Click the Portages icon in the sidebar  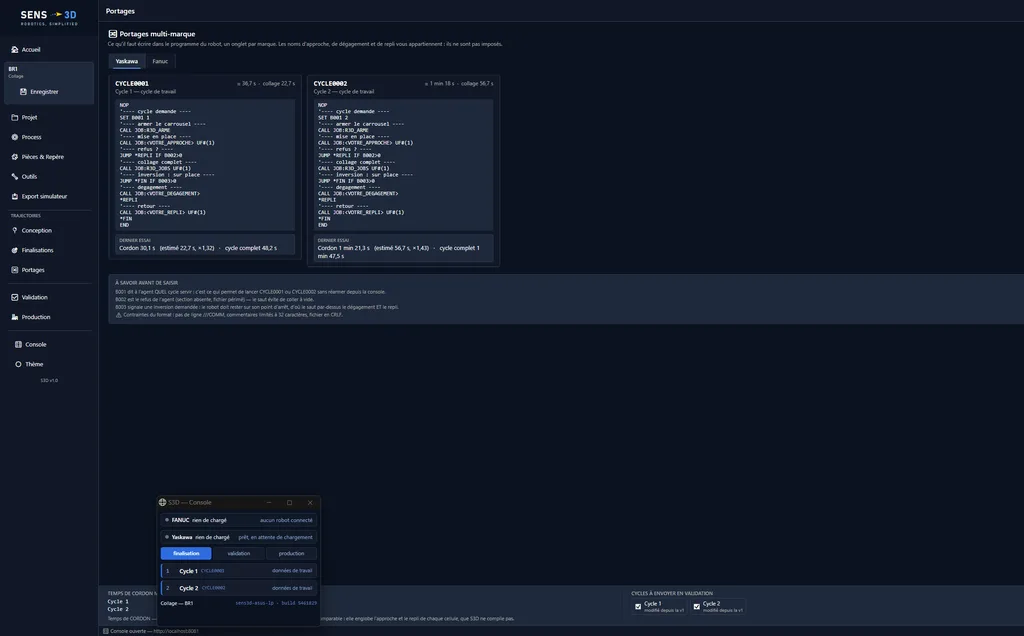tap(14, 270)
